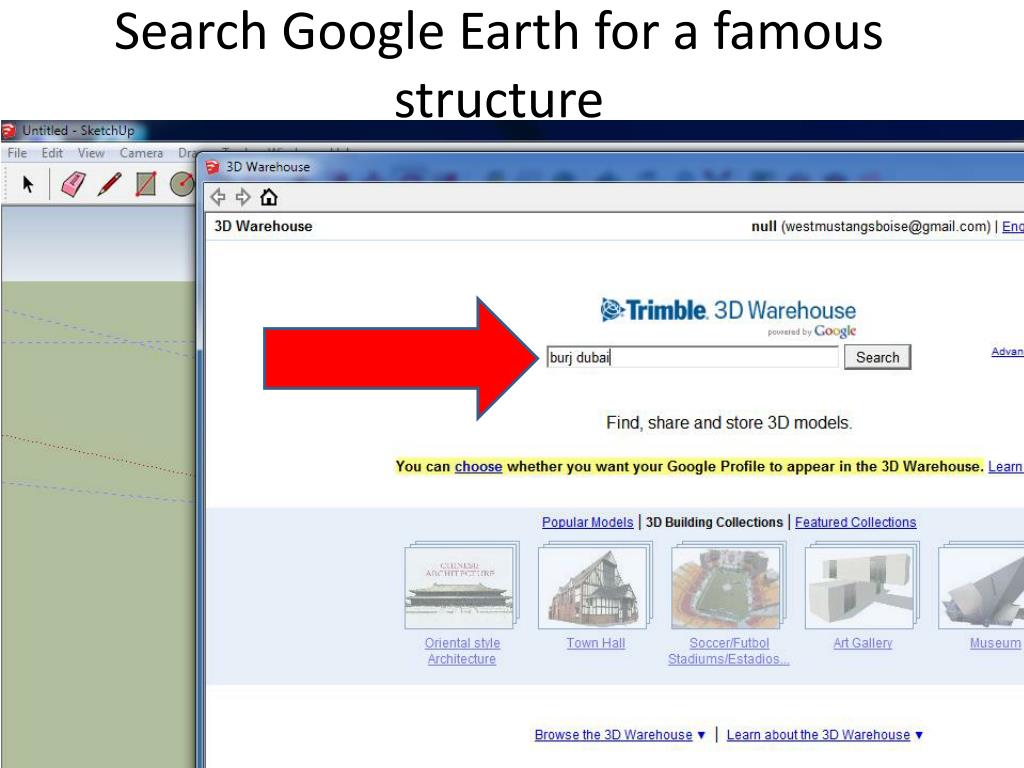Screen dimensions: 1024x768
Task: Activate the Rectangle tool in SketchUp toolbar
Action: pos(146,184)
